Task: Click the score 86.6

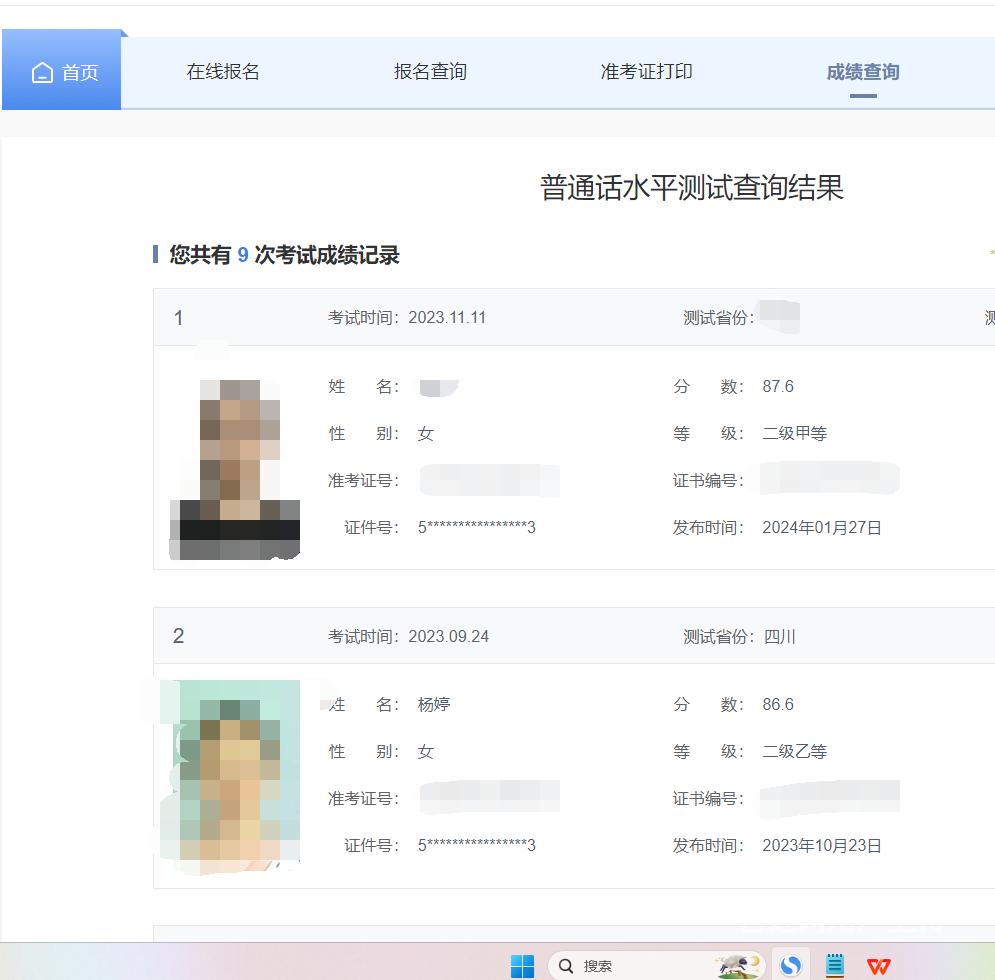Action: pos(778,704)
